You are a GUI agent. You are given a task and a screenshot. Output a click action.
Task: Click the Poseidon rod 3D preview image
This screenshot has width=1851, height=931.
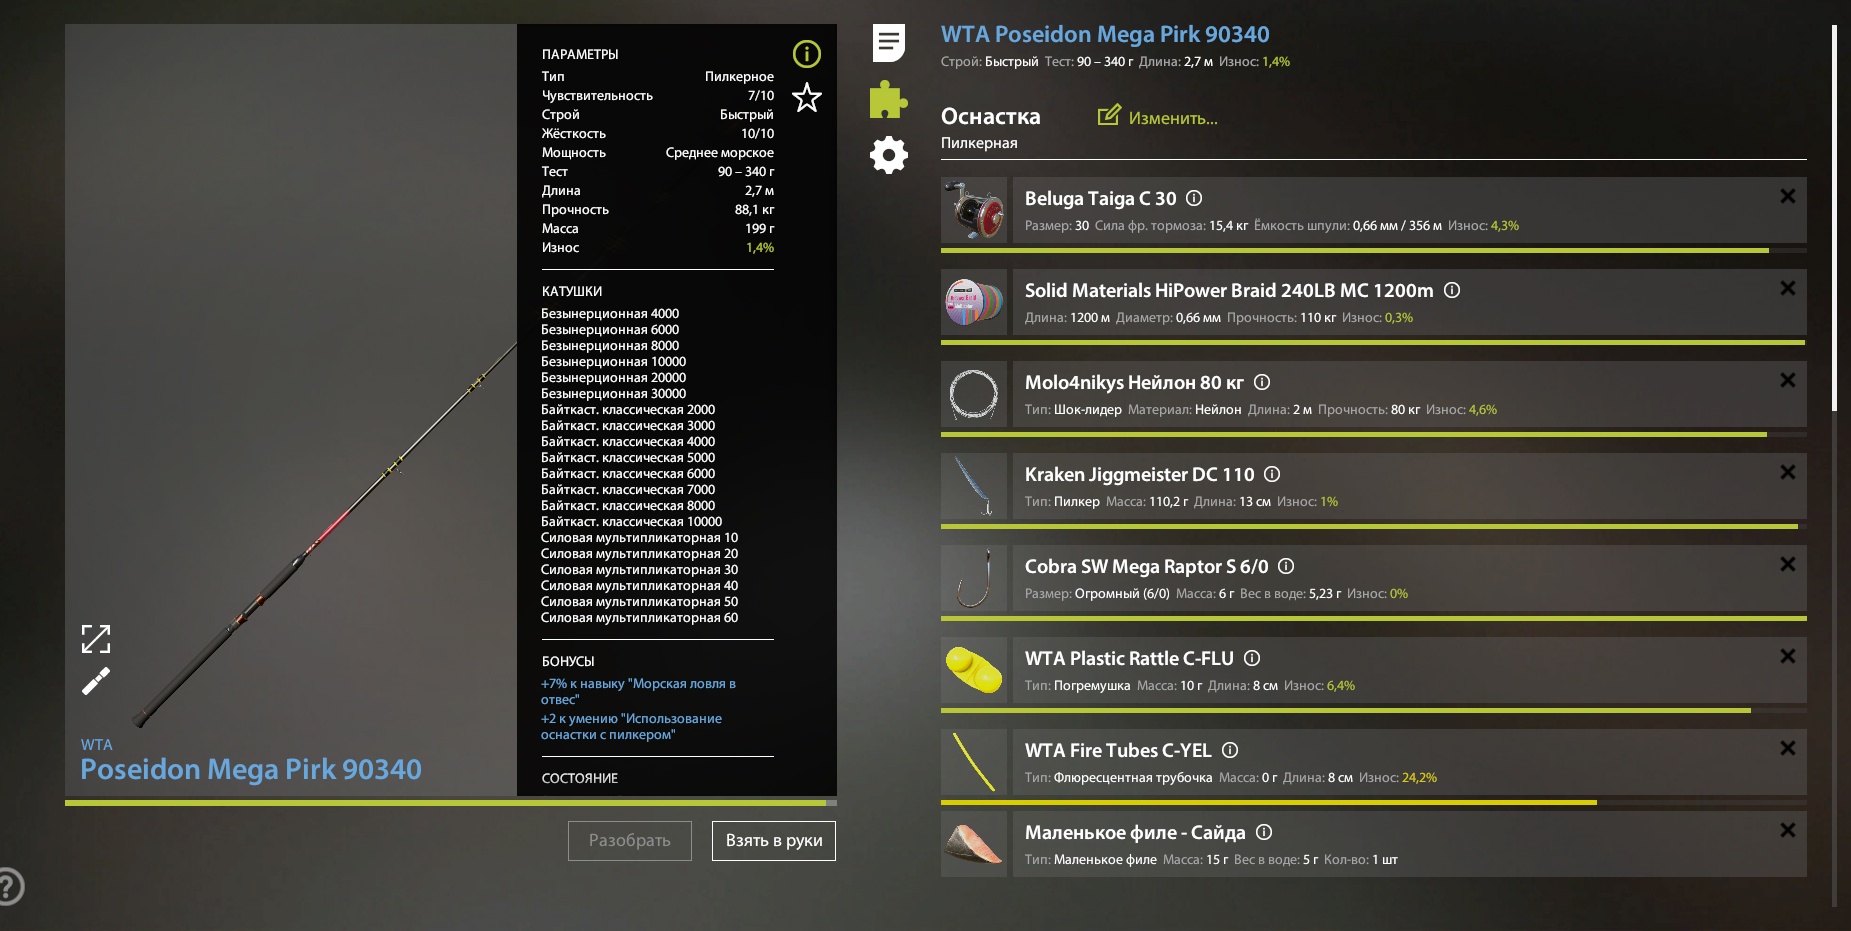pos(291,410)
